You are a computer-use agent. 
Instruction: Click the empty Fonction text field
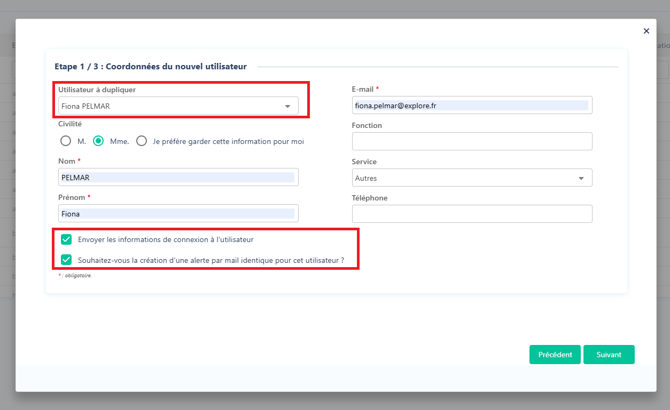471,142
